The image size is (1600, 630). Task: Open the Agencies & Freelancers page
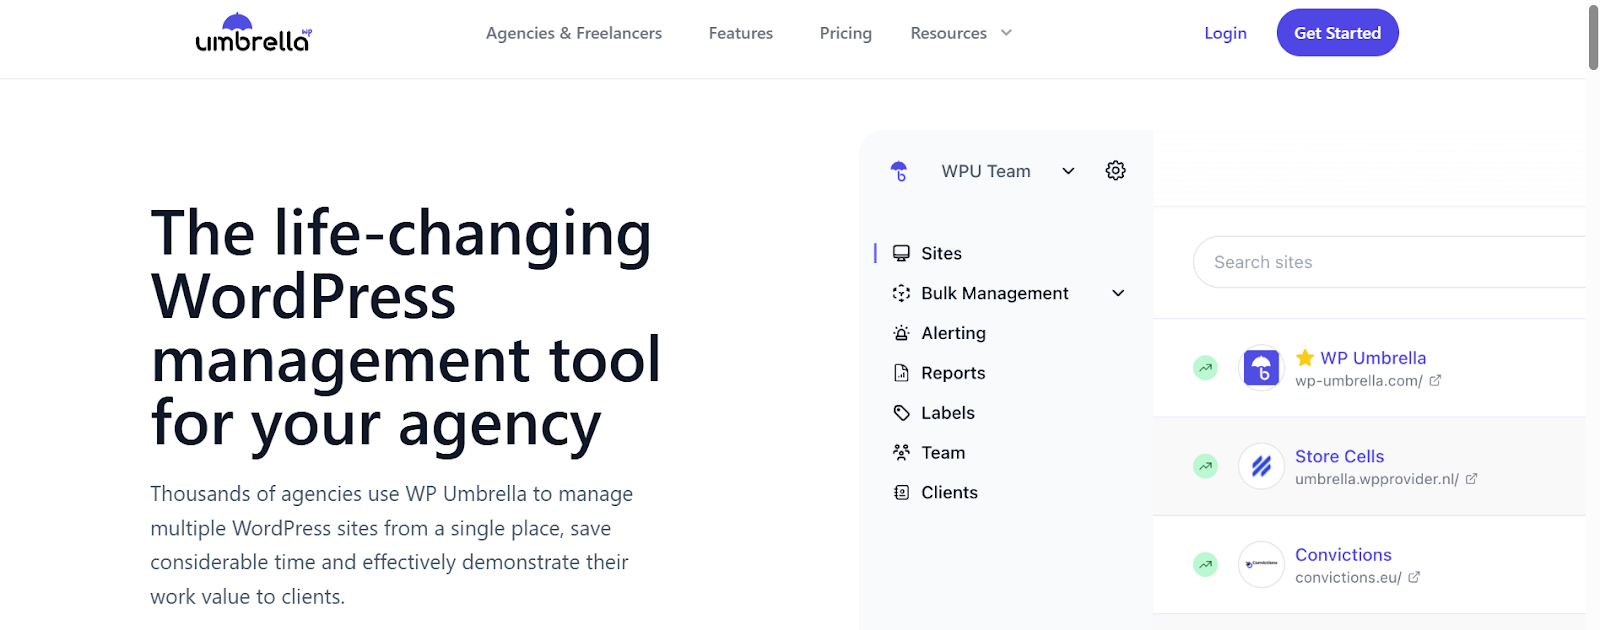pos(574,33)
